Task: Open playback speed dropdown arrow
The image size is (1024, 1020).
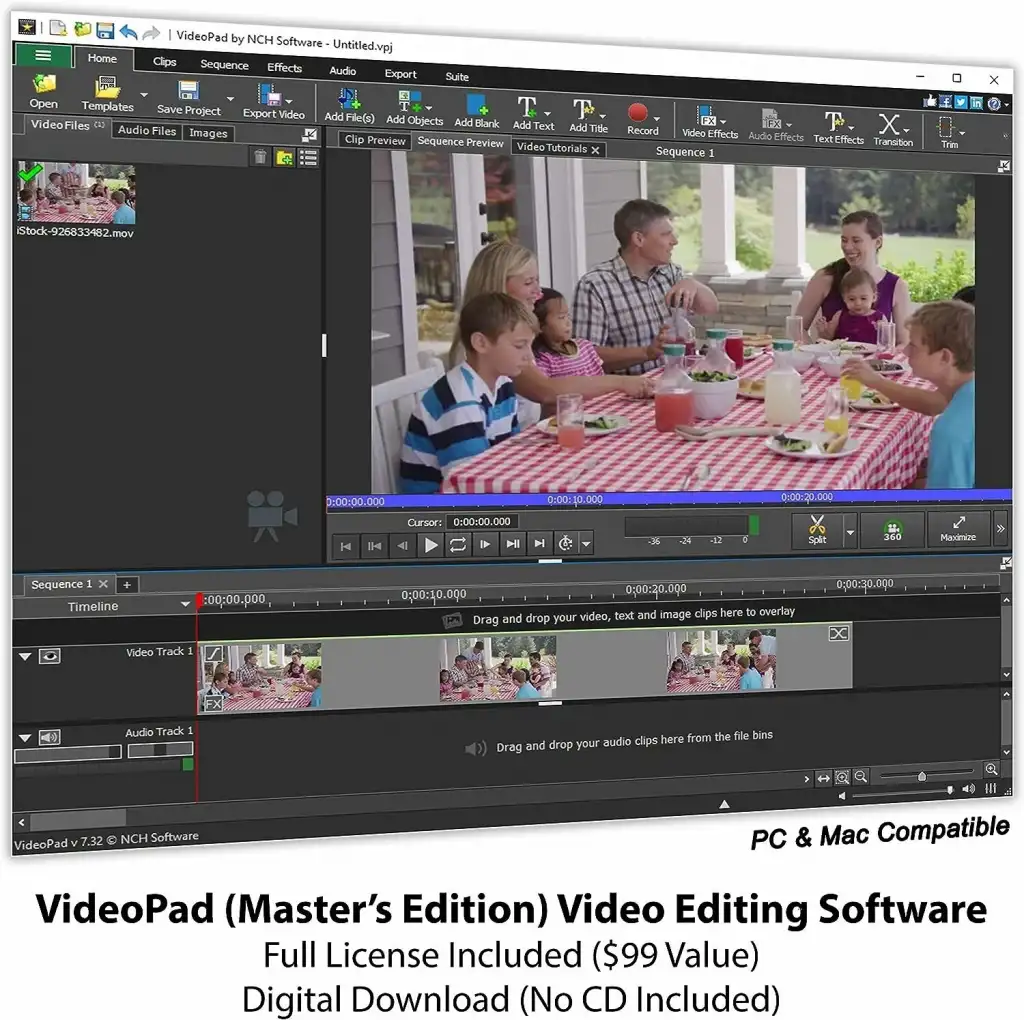Action: (x=586, y=543)
